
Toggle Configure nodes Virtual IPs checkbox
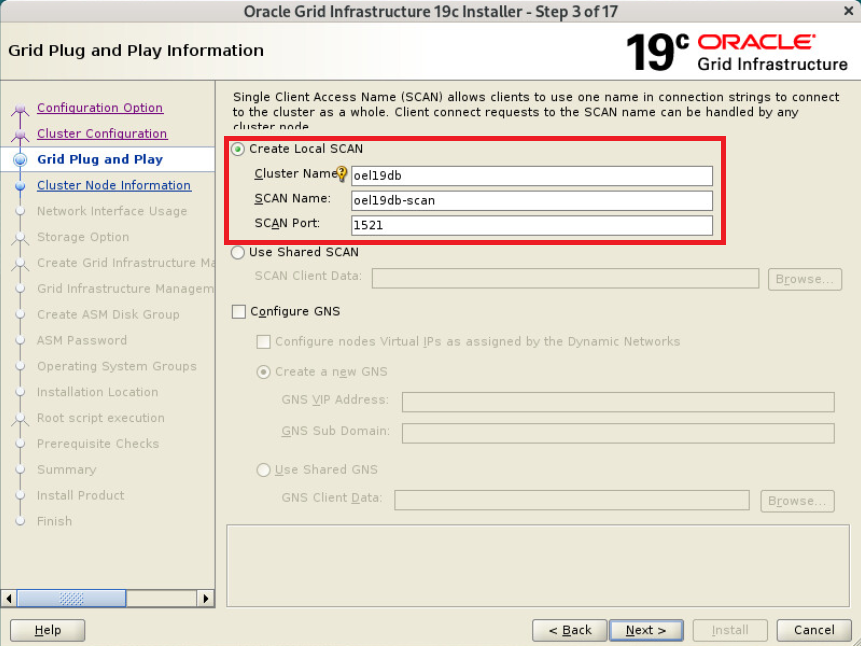click(264, 342)
